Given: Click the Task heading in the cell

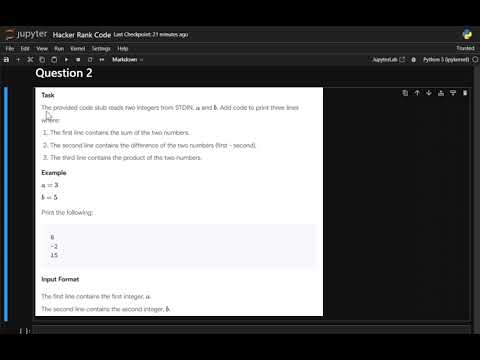Looking at the screenshot, I should 48,95.
